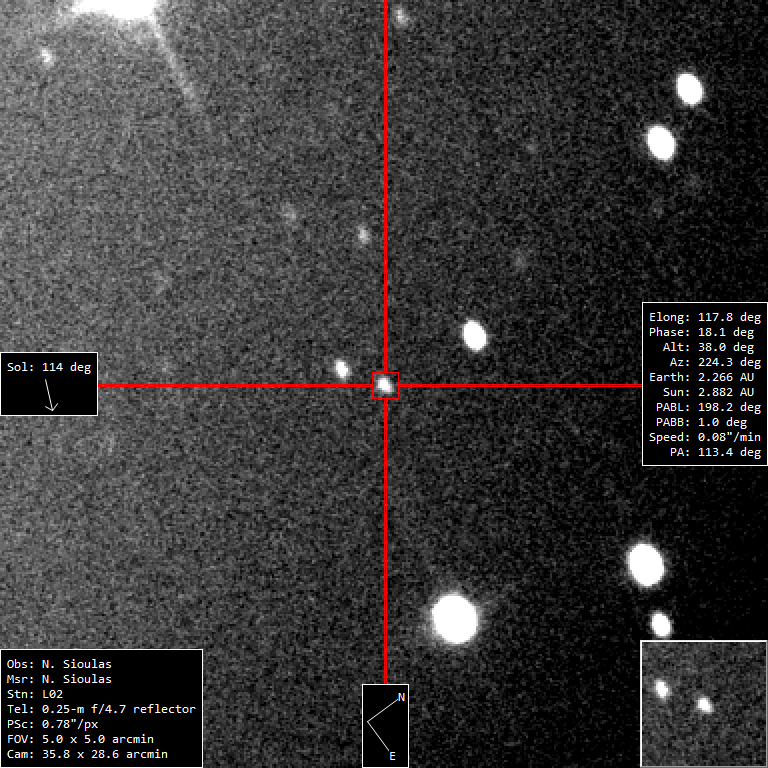Click the 'Sun: 2.882 AU' value
Image resolution: width=768 pixels, height=768 pixels.
pyautogui.click(x=708, y=392)
